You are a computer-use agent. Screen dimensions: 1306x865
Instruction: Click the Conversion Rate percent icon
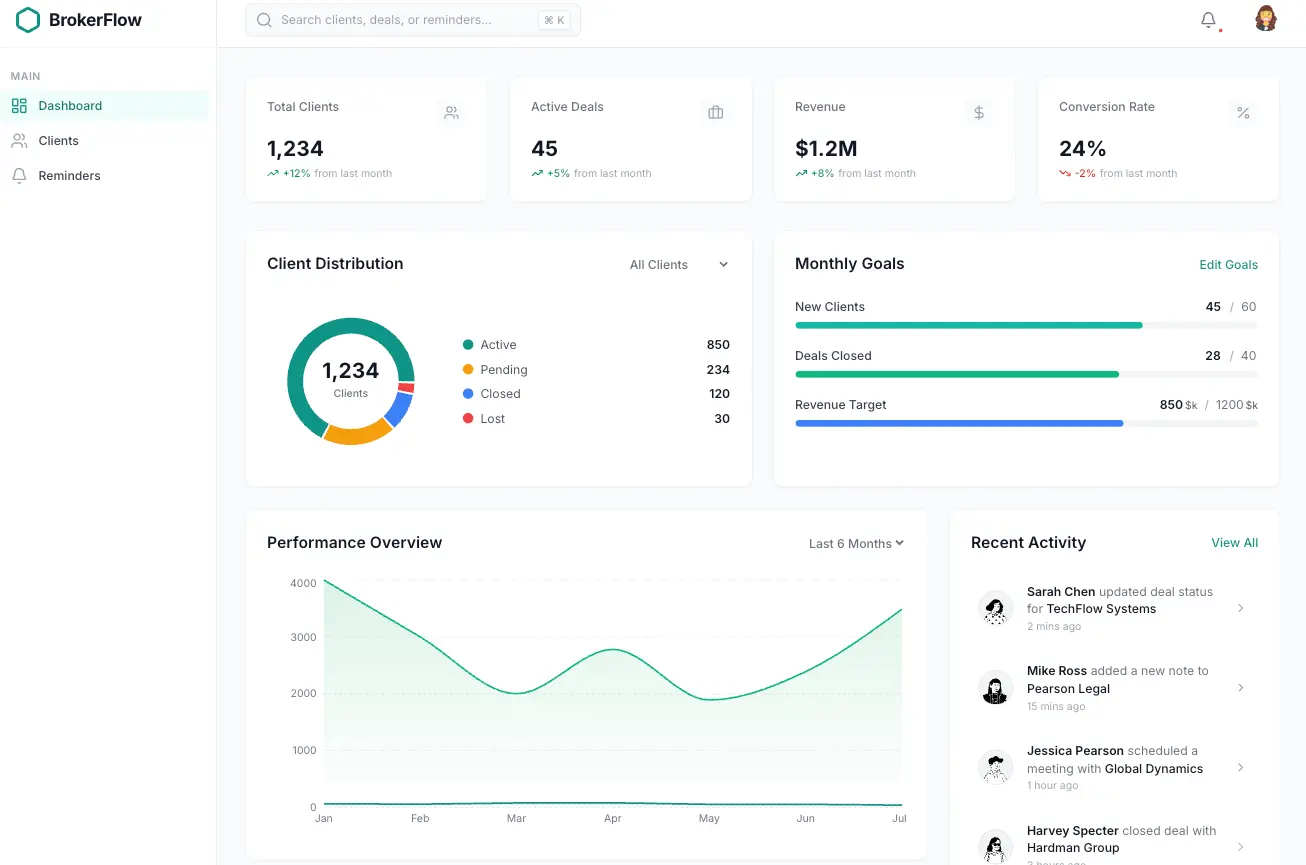(x=1243, y=113)
